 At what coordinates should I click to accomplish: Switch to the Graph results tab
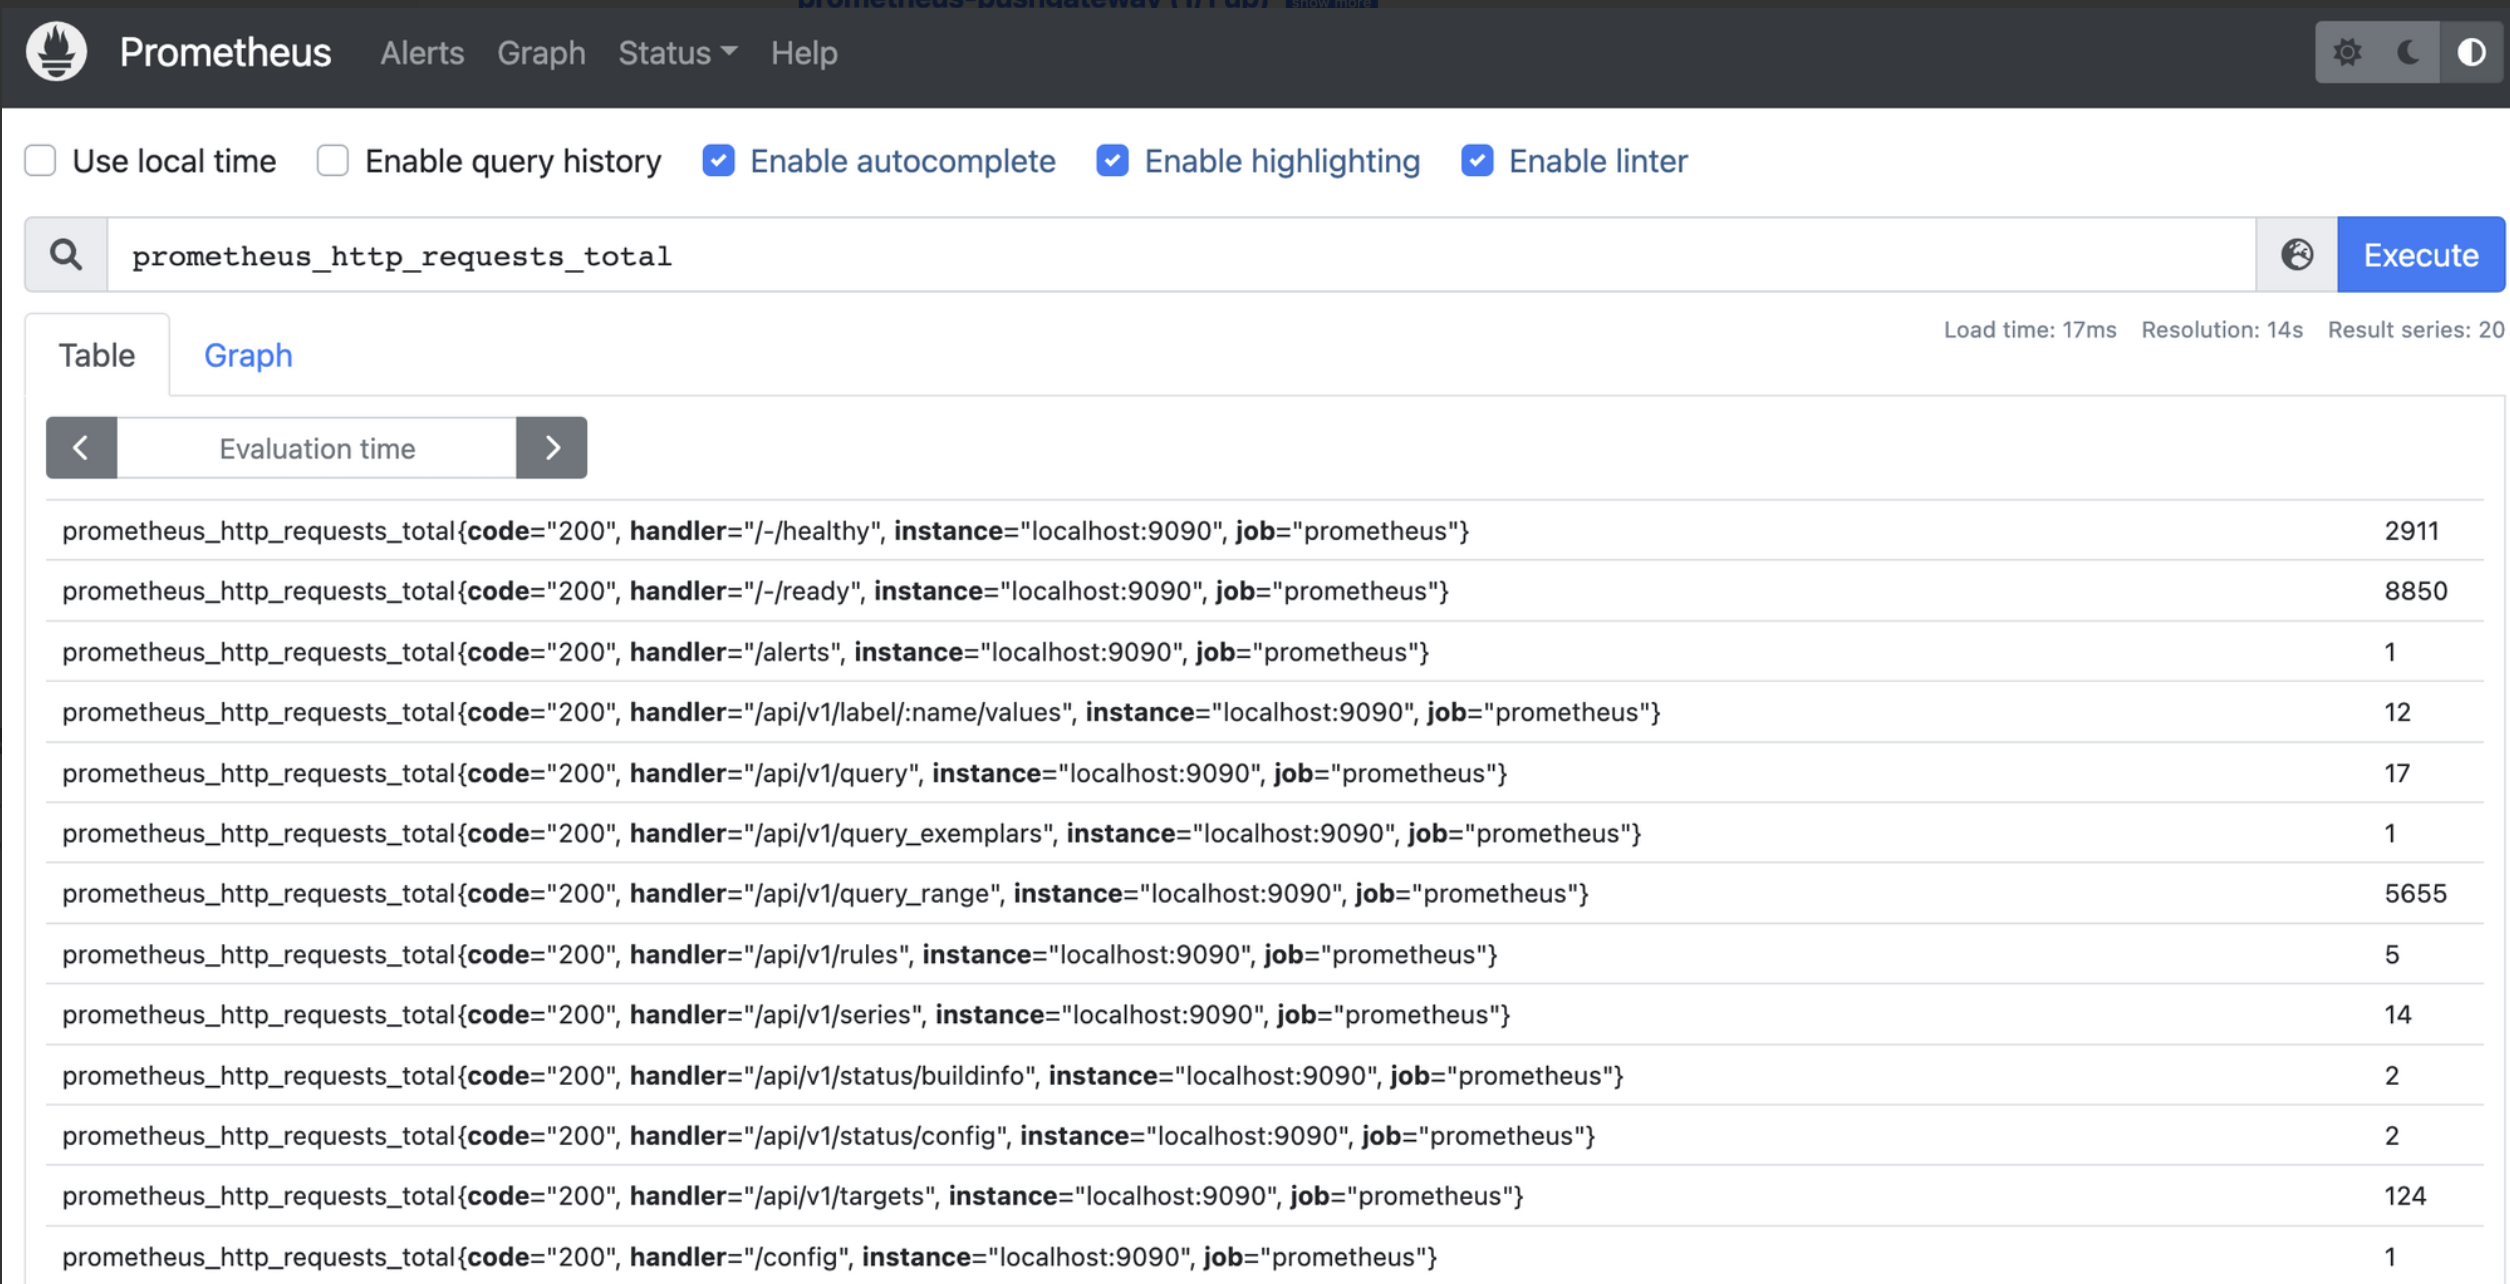[x=248, y=355]
